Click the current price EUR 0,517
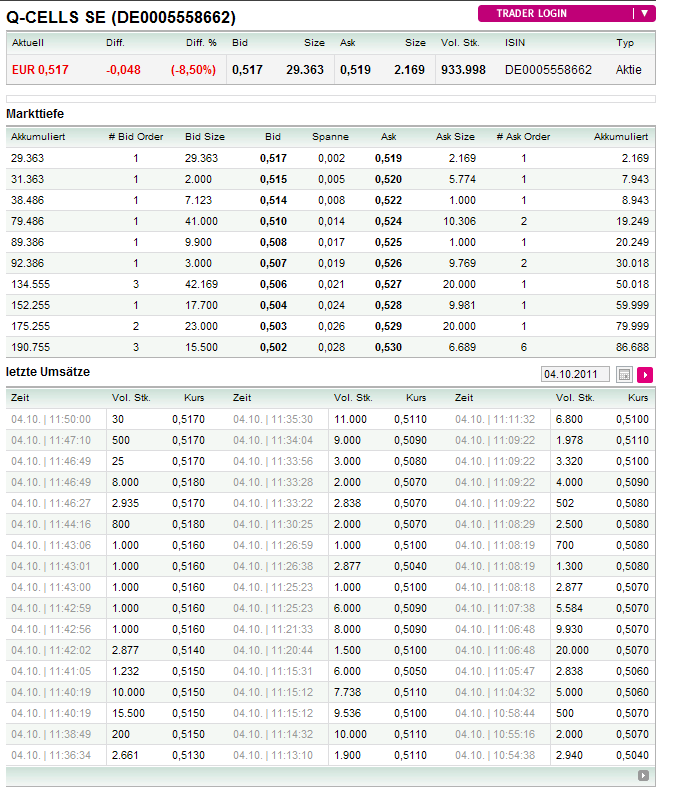This screenshot has width=686, height=787. 40,69
